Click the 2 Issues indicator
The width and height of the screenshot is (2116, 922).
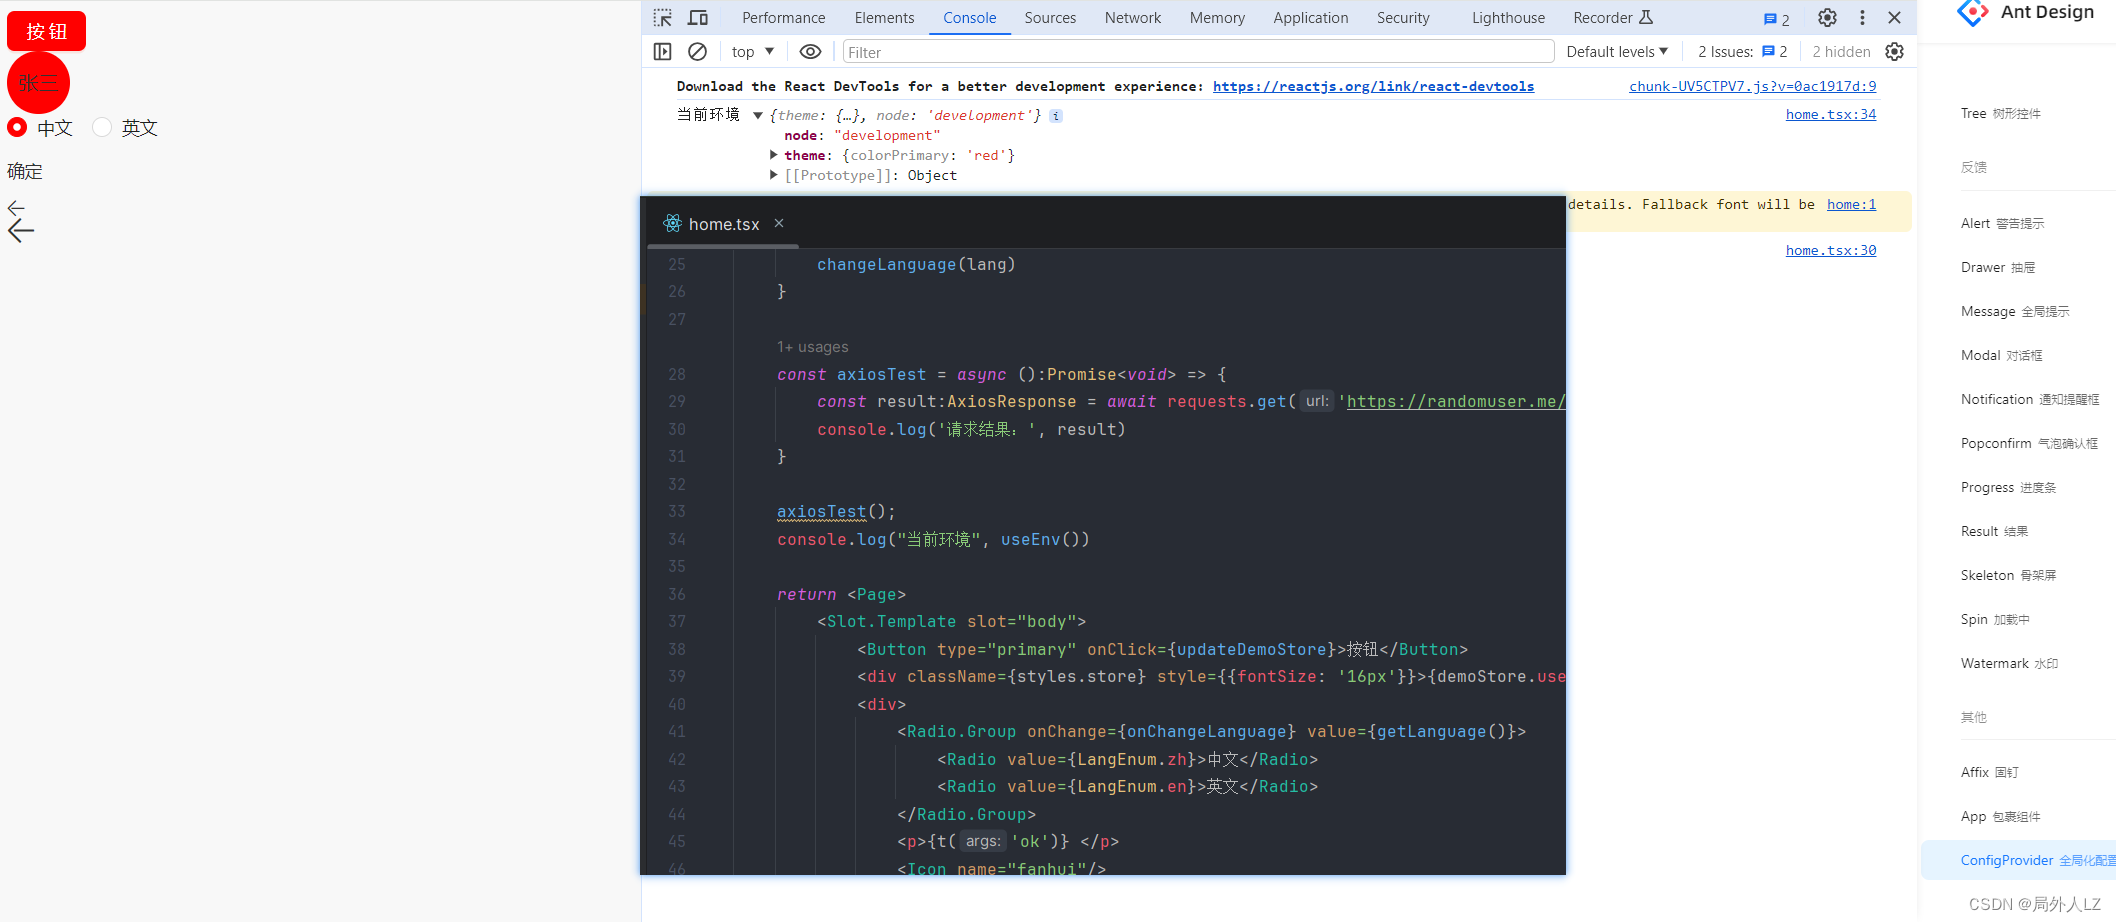pyautogui.click(x=1742, y=52)
